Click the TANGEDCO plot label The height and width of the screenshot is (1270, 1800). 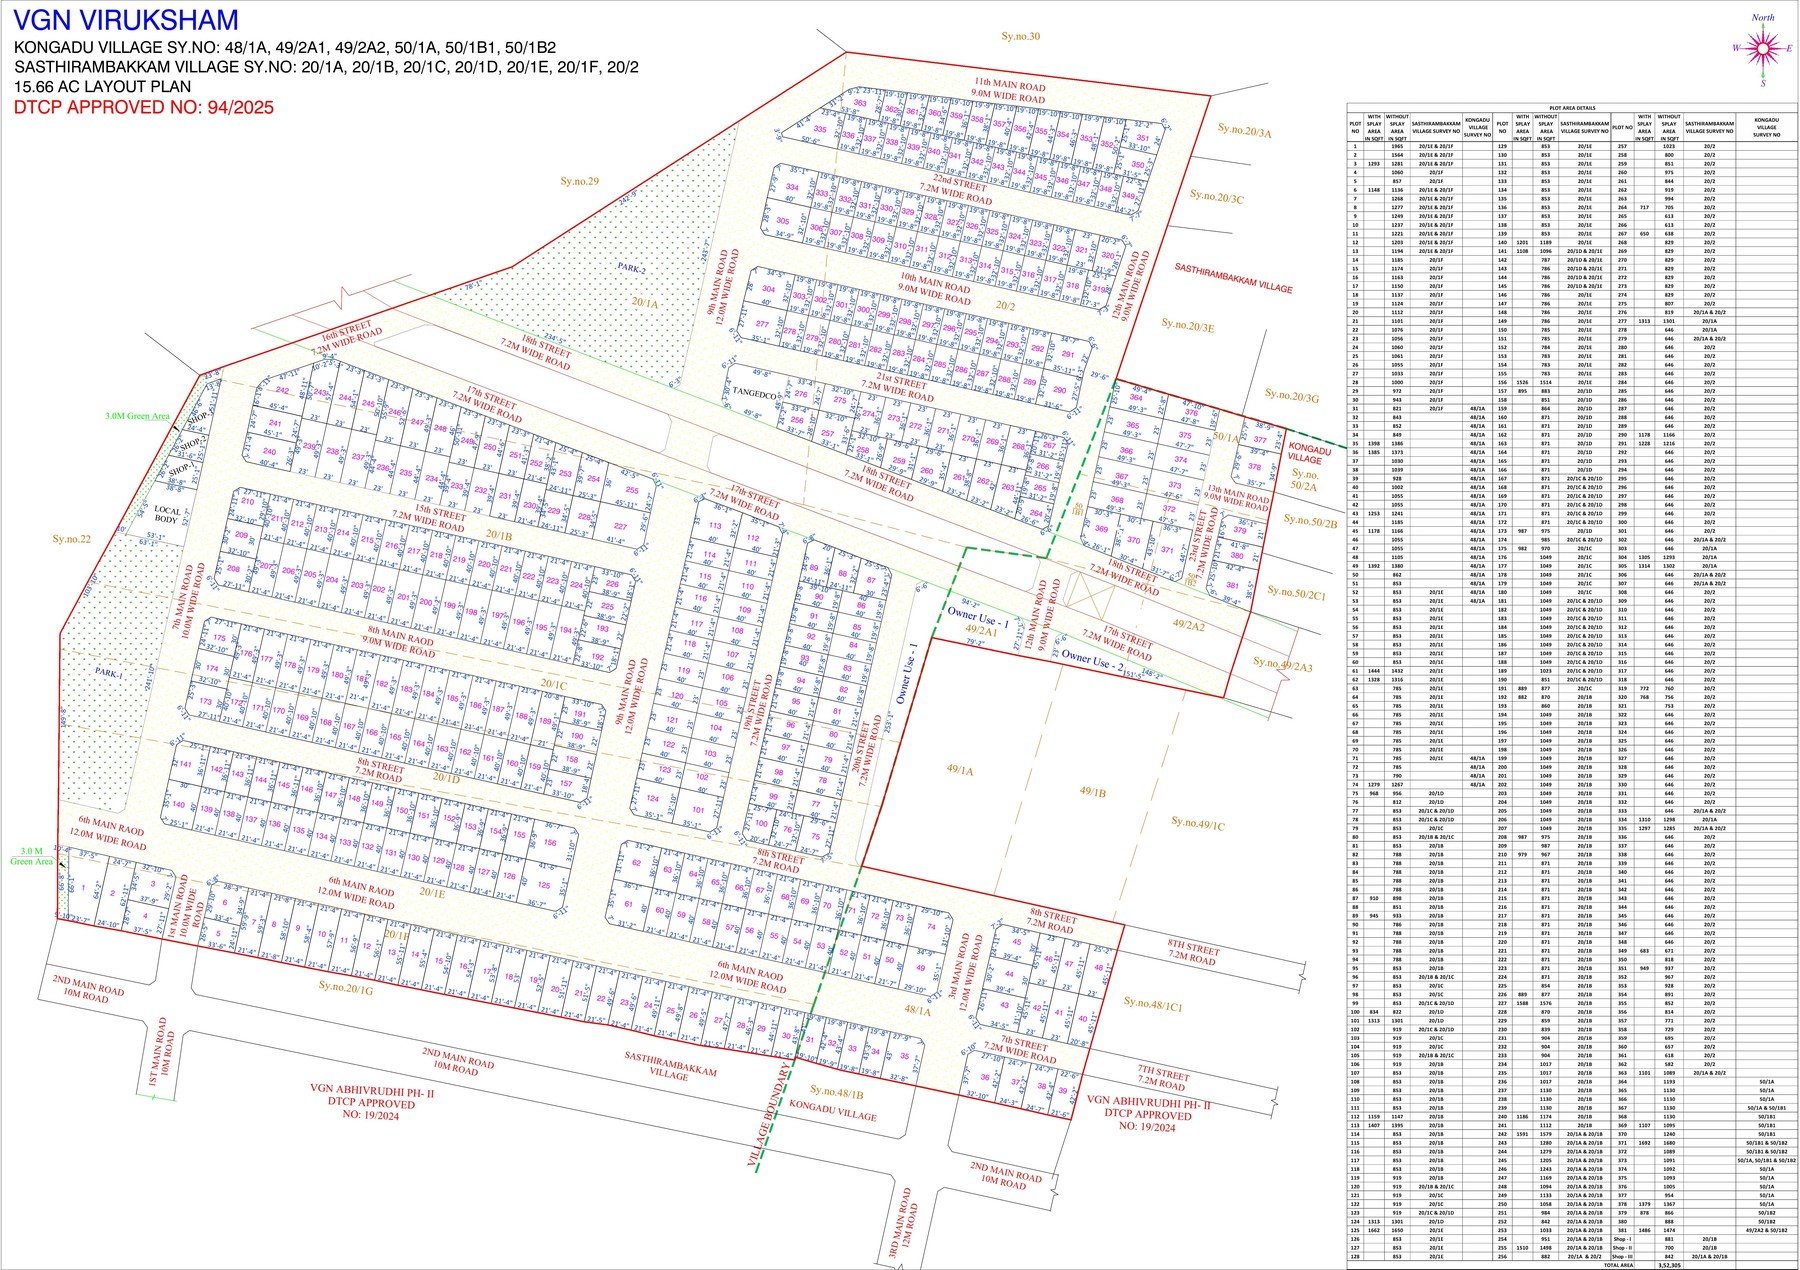(754, 394)
